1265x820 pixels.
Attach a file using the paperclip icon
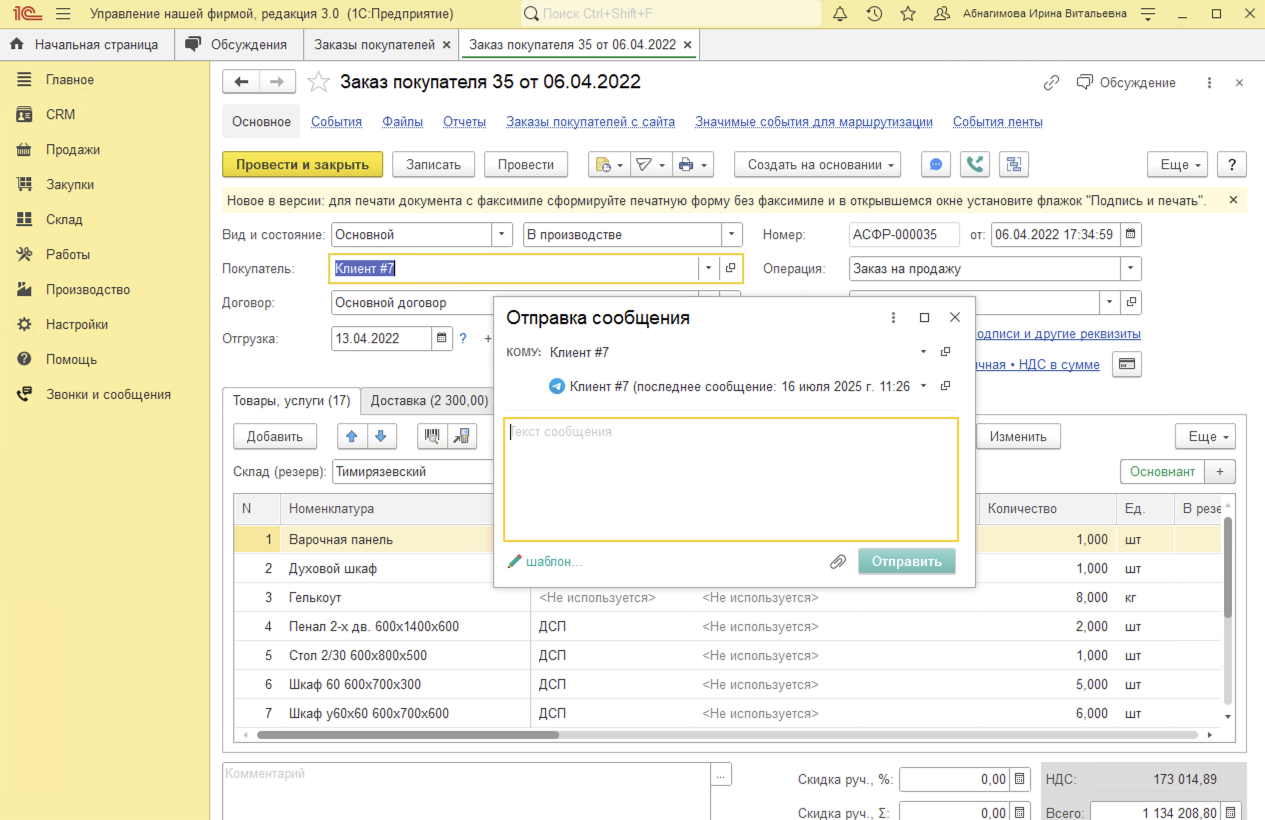click(838, 562)
